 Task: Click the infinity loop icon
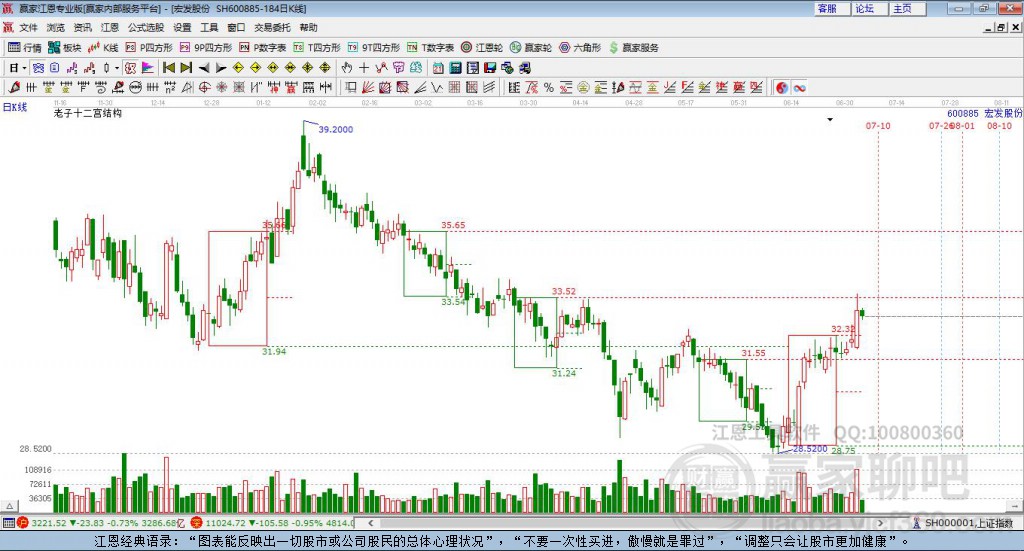799,87
